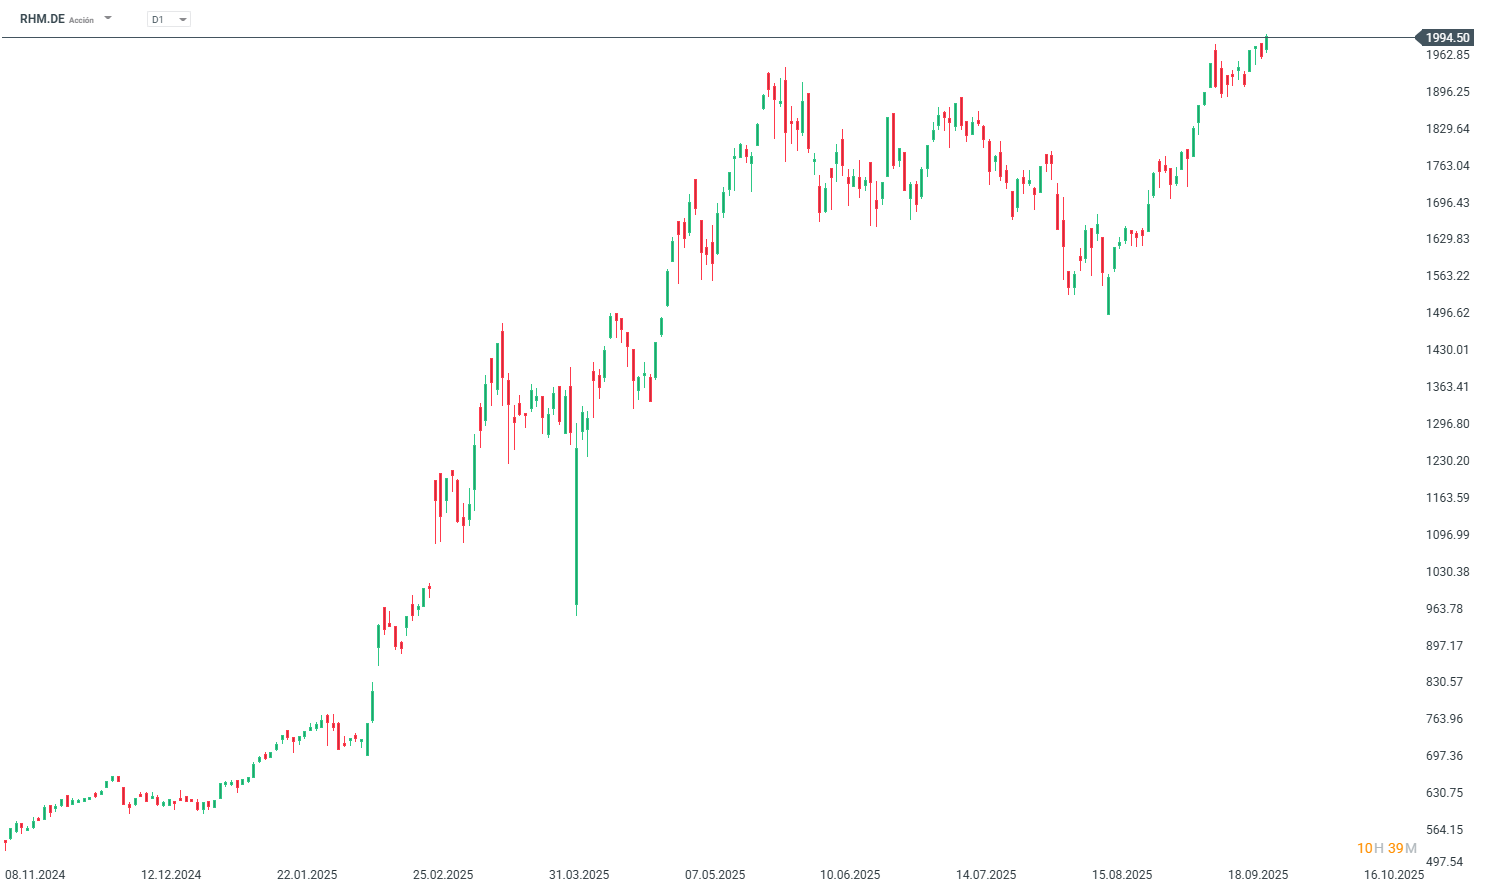Select the 1030.38 price level label

tap(1447, 572)
